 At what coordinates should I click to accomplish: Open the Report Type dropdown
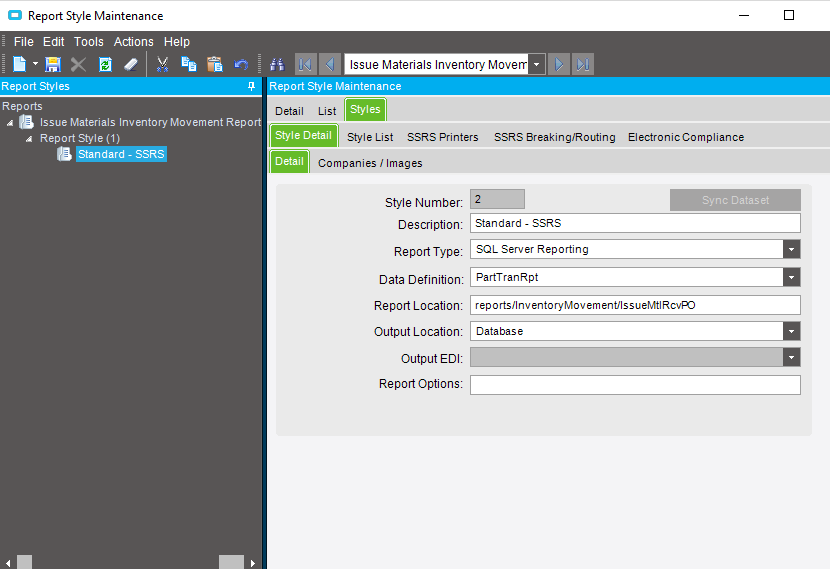tap(791, 250)
